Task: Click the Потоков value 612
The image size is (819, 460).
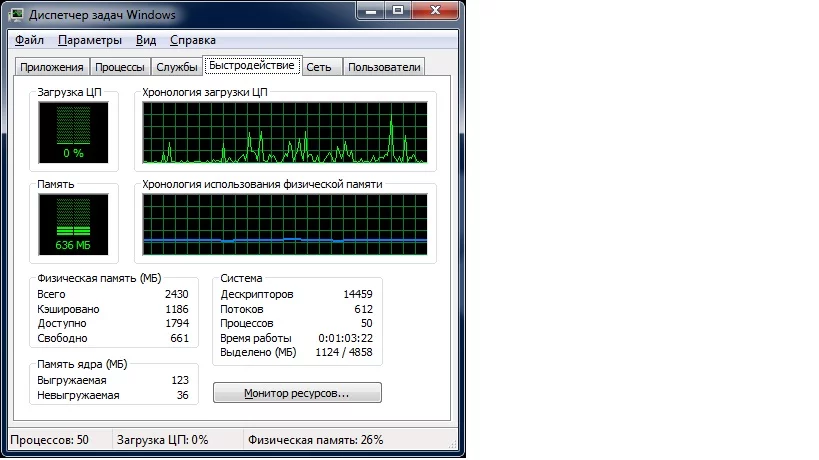Action: (364, 309)
